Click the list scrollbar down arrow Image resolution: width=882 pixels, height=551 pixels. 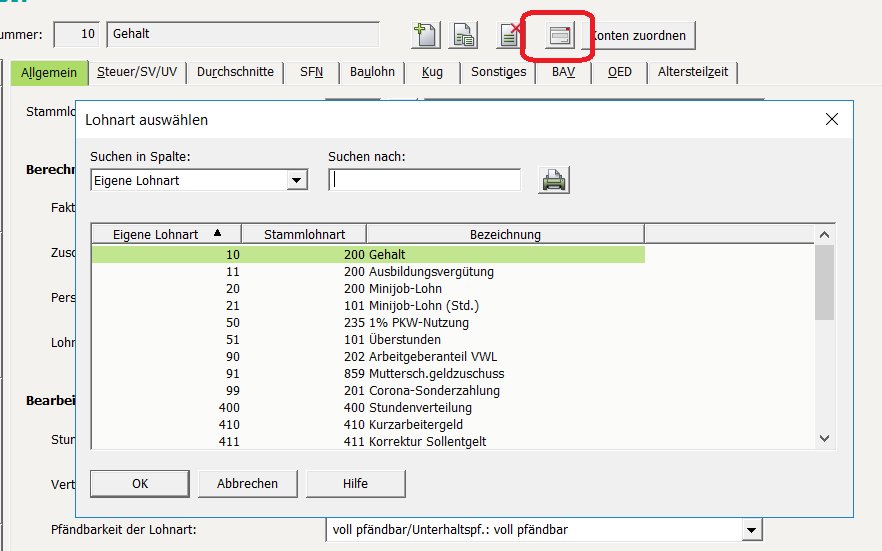tap(825, 439)
